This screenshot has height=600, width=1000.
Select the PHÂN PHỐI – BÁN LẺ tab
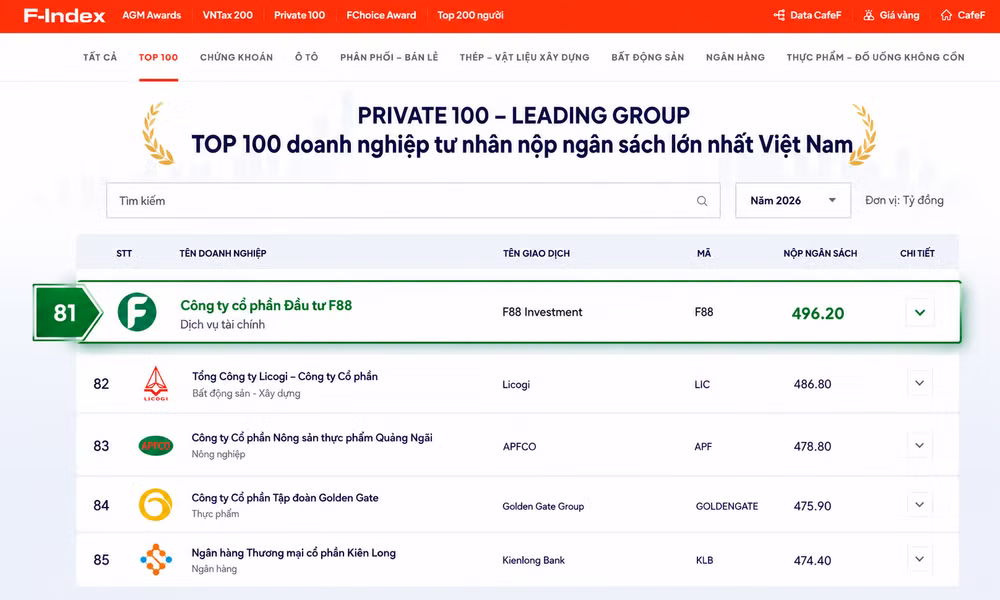point(389,57)
